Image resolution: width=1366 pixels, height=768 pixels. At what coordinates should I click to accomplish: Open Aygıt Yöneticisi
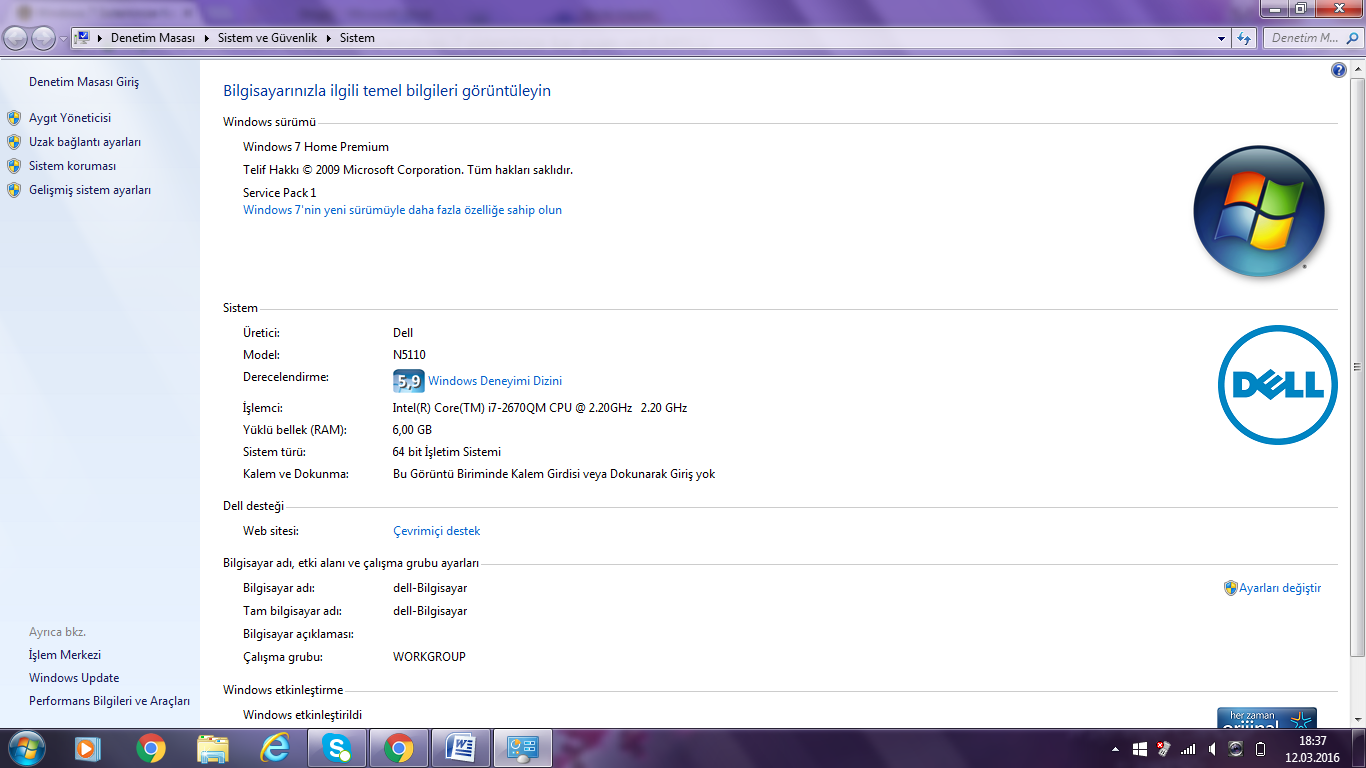pyautogui.click(x=70, y=118)
